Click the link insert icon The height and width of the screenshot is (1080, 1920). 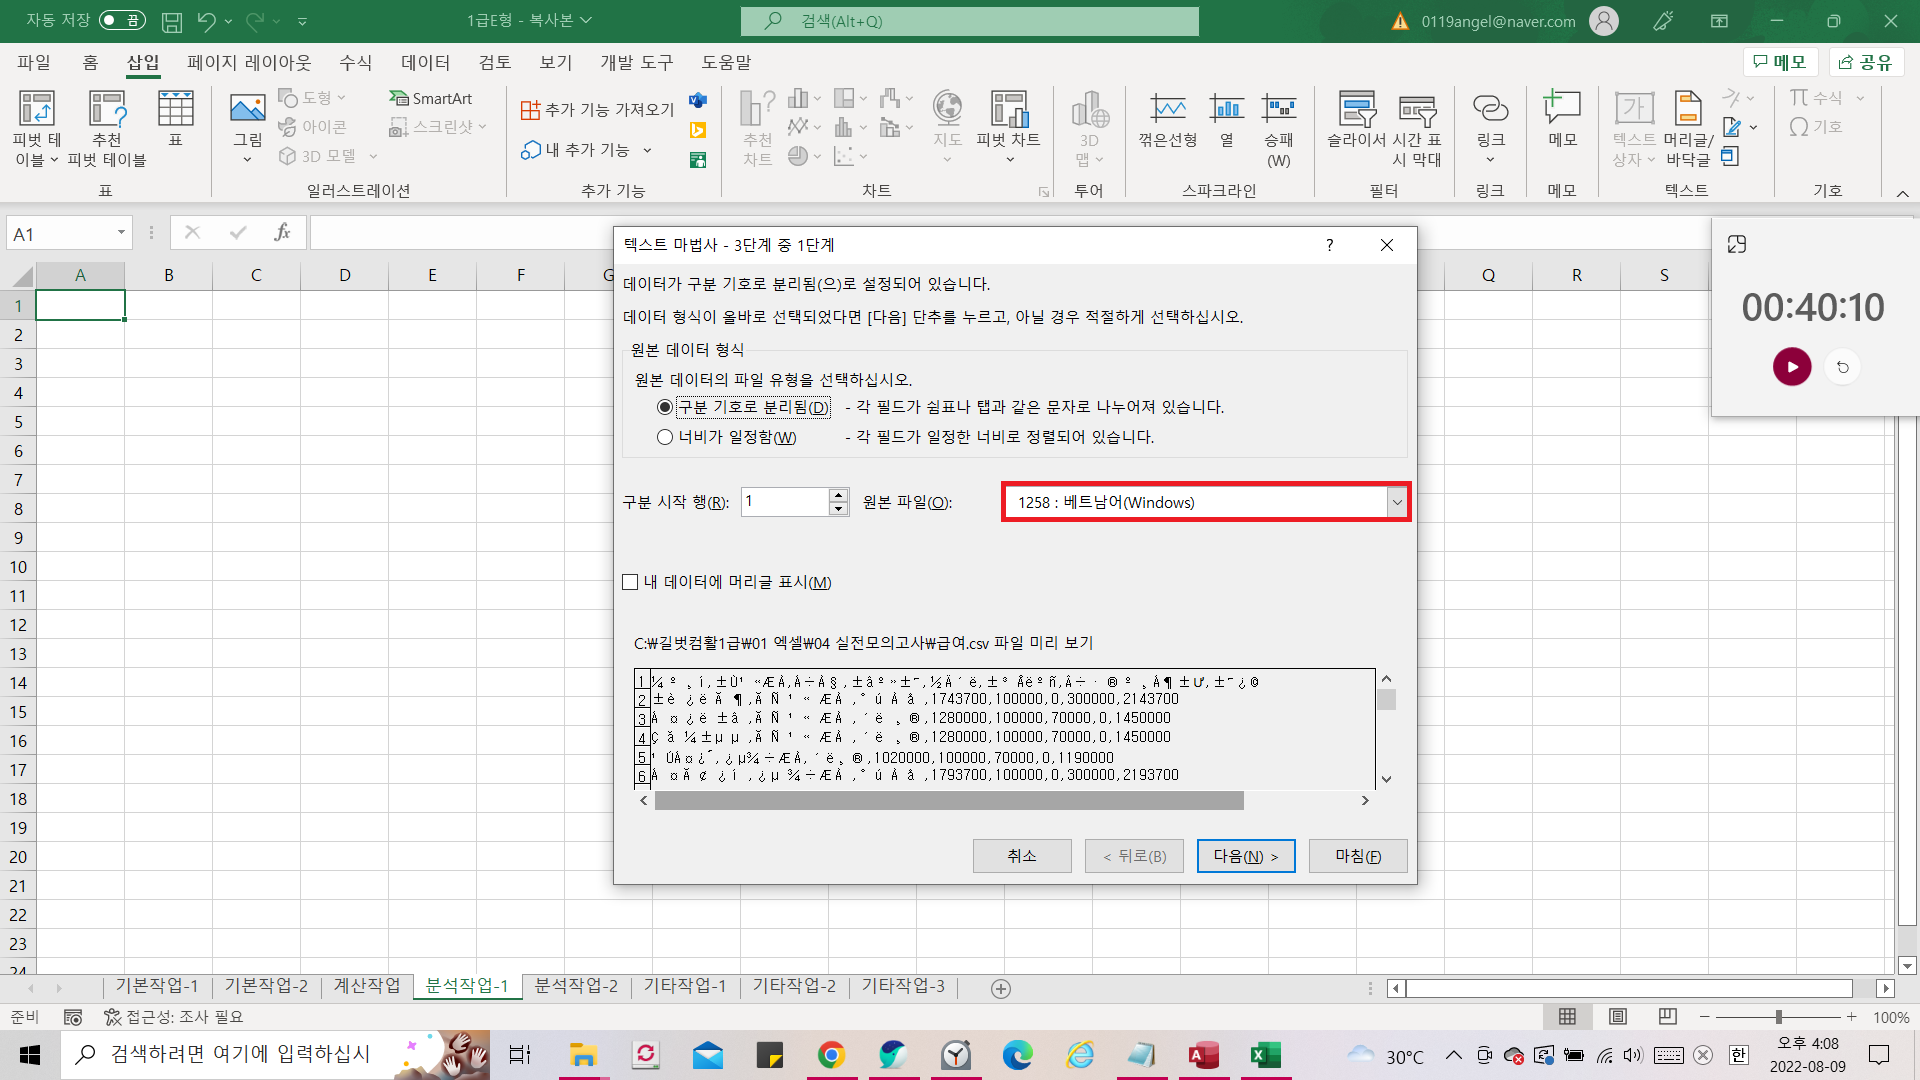(1490, 110)
